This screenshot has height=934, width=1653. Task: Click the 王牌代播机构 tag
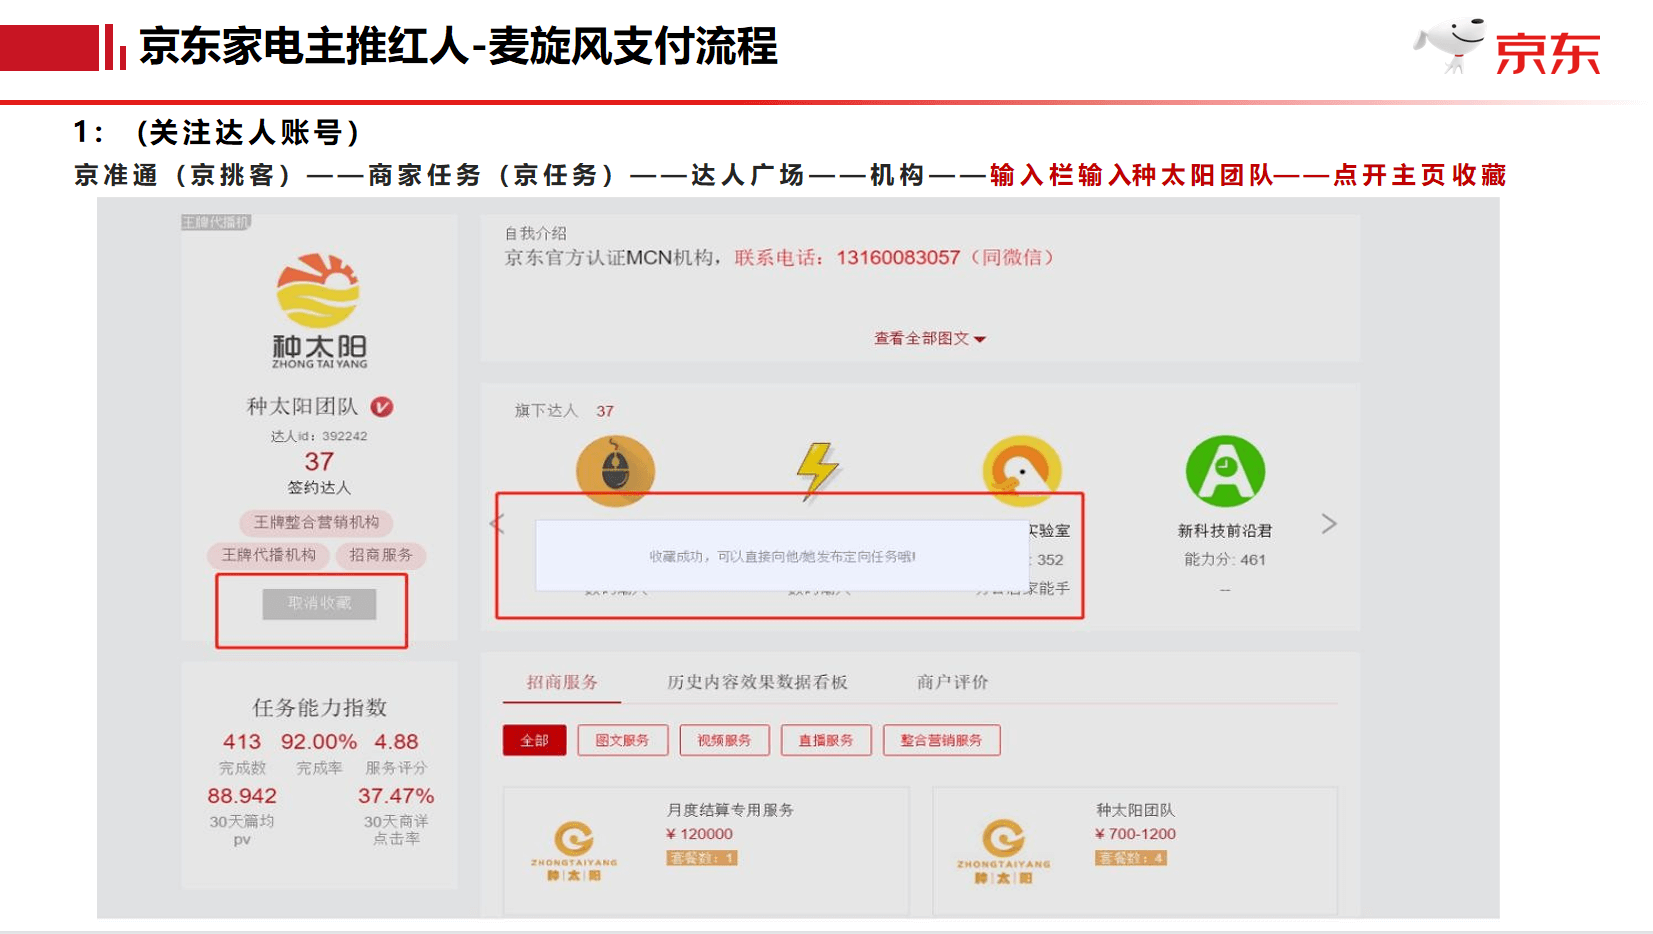tap(268, 555)
